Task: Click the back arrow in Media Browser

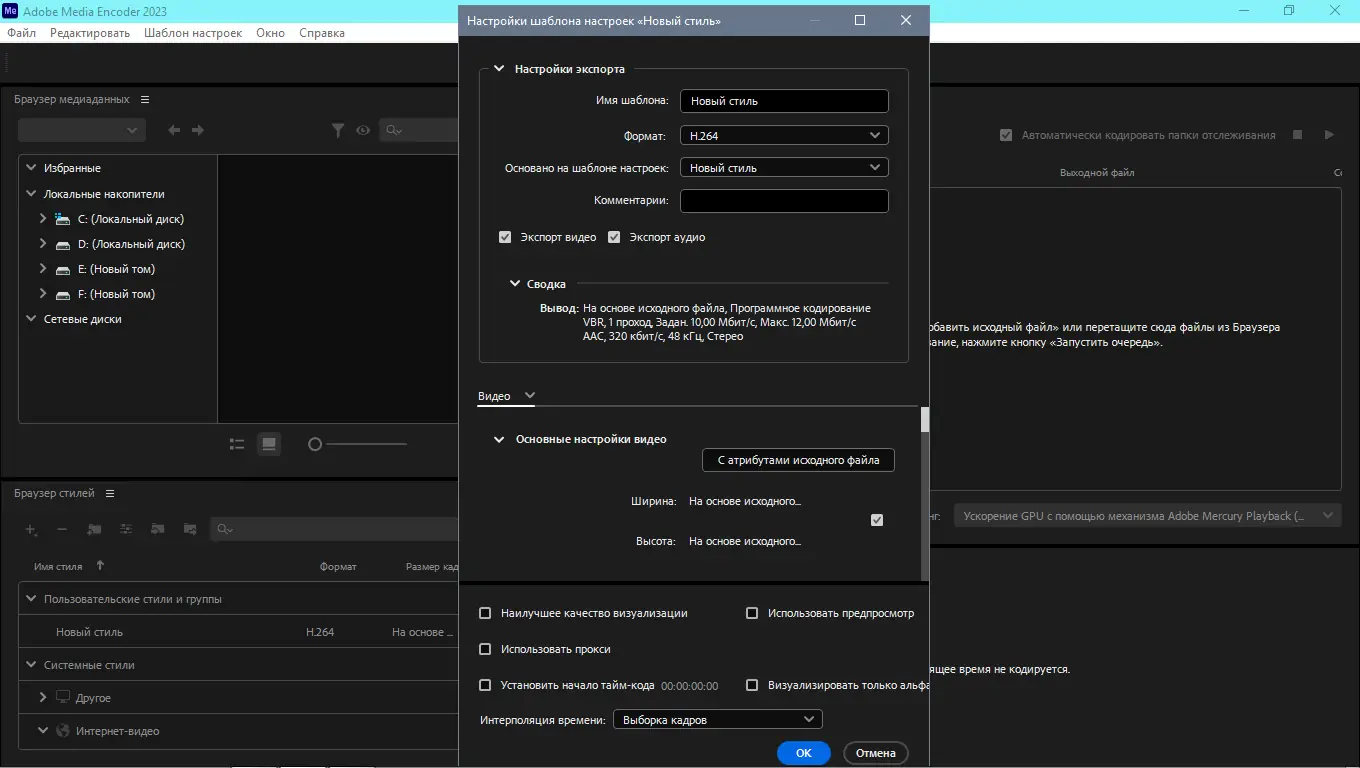Action: tap(174, 130)
